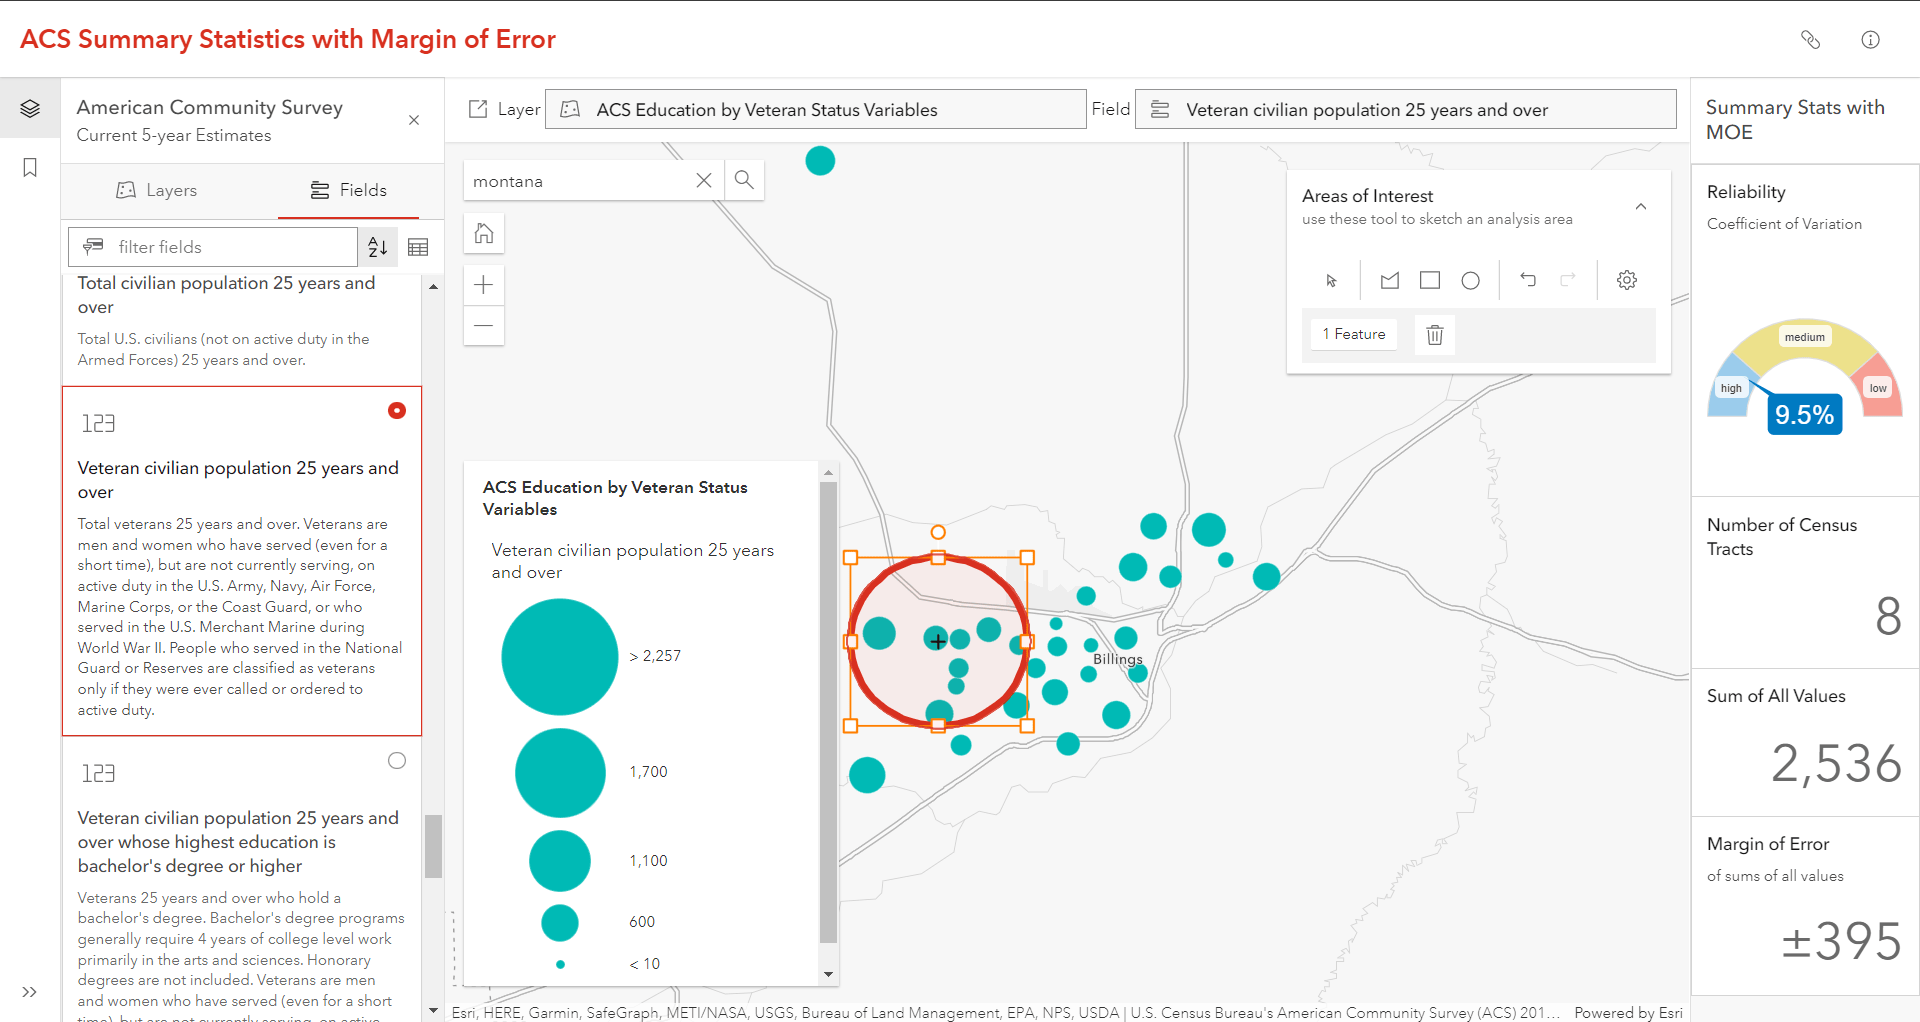Switch to the Fields tab

pos(348,190)
